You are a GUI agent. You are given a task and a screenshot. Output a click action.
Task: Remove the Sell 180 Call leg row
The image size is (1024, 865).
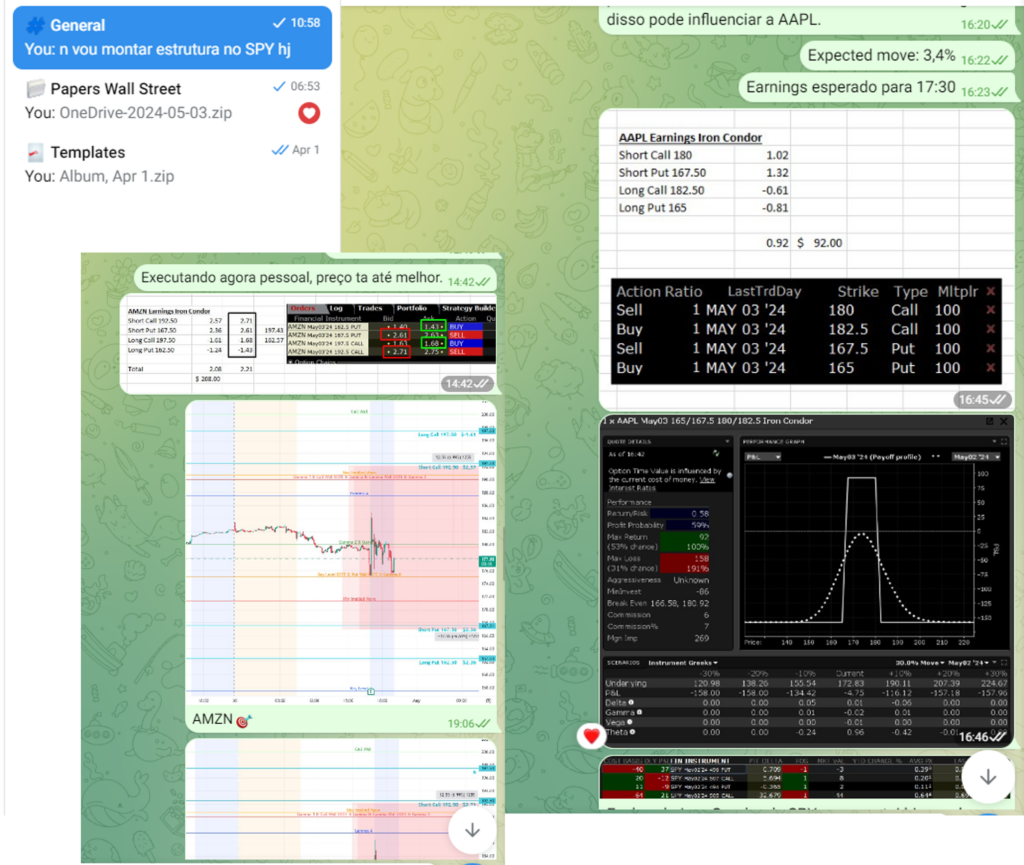[990, 310]
